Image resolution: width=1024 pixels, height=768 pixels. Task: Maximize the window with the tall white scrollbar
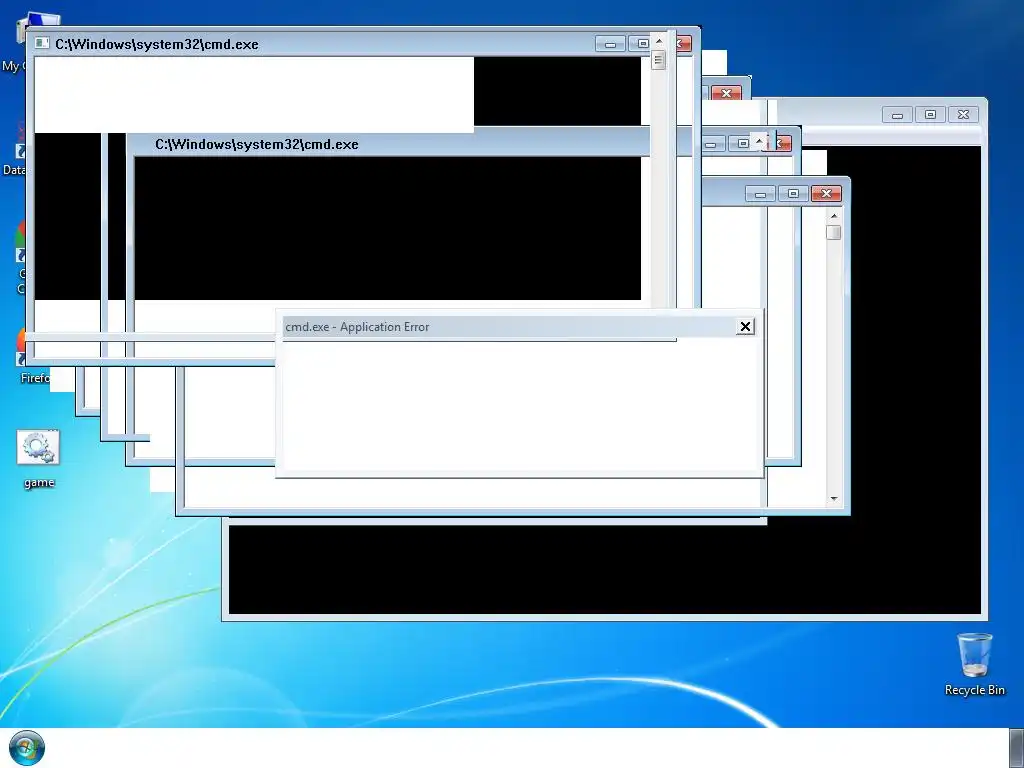click(x=793, y=194)
